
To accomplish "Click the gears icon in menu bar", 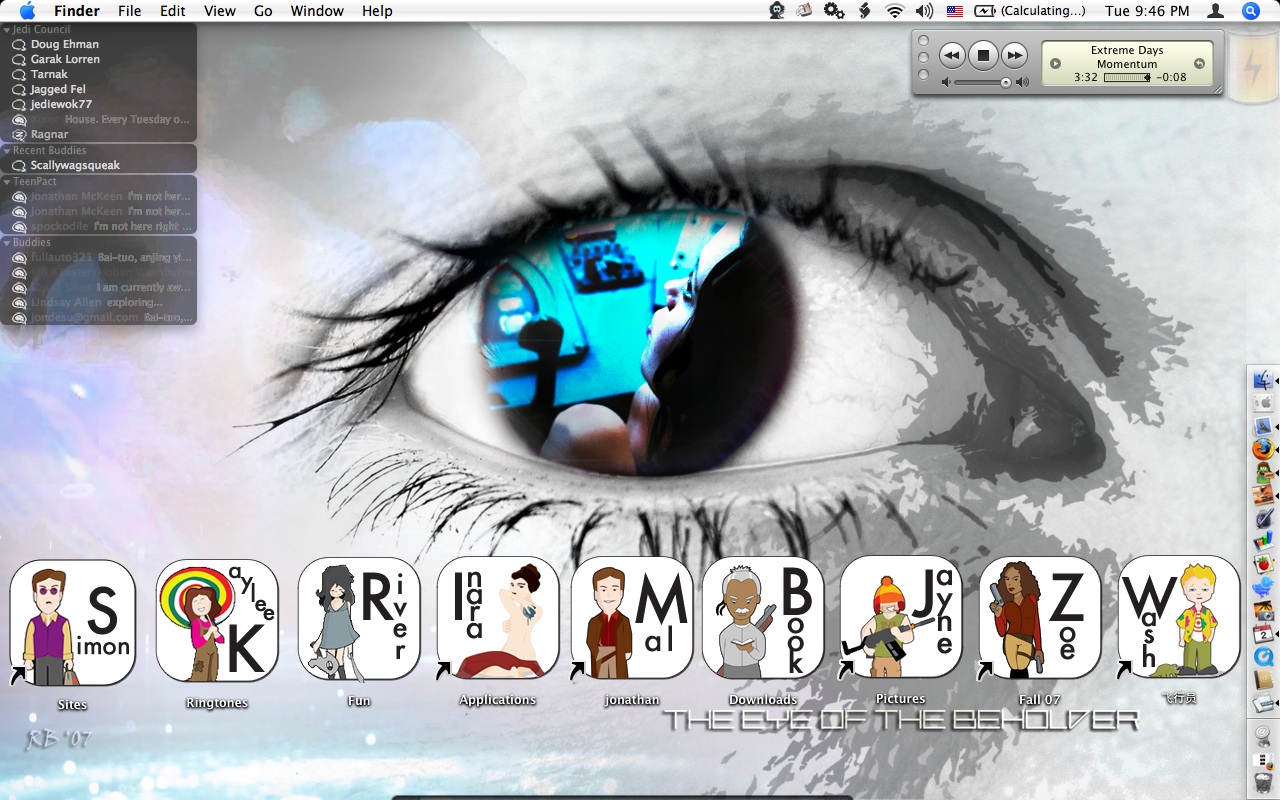I will 834,11.
